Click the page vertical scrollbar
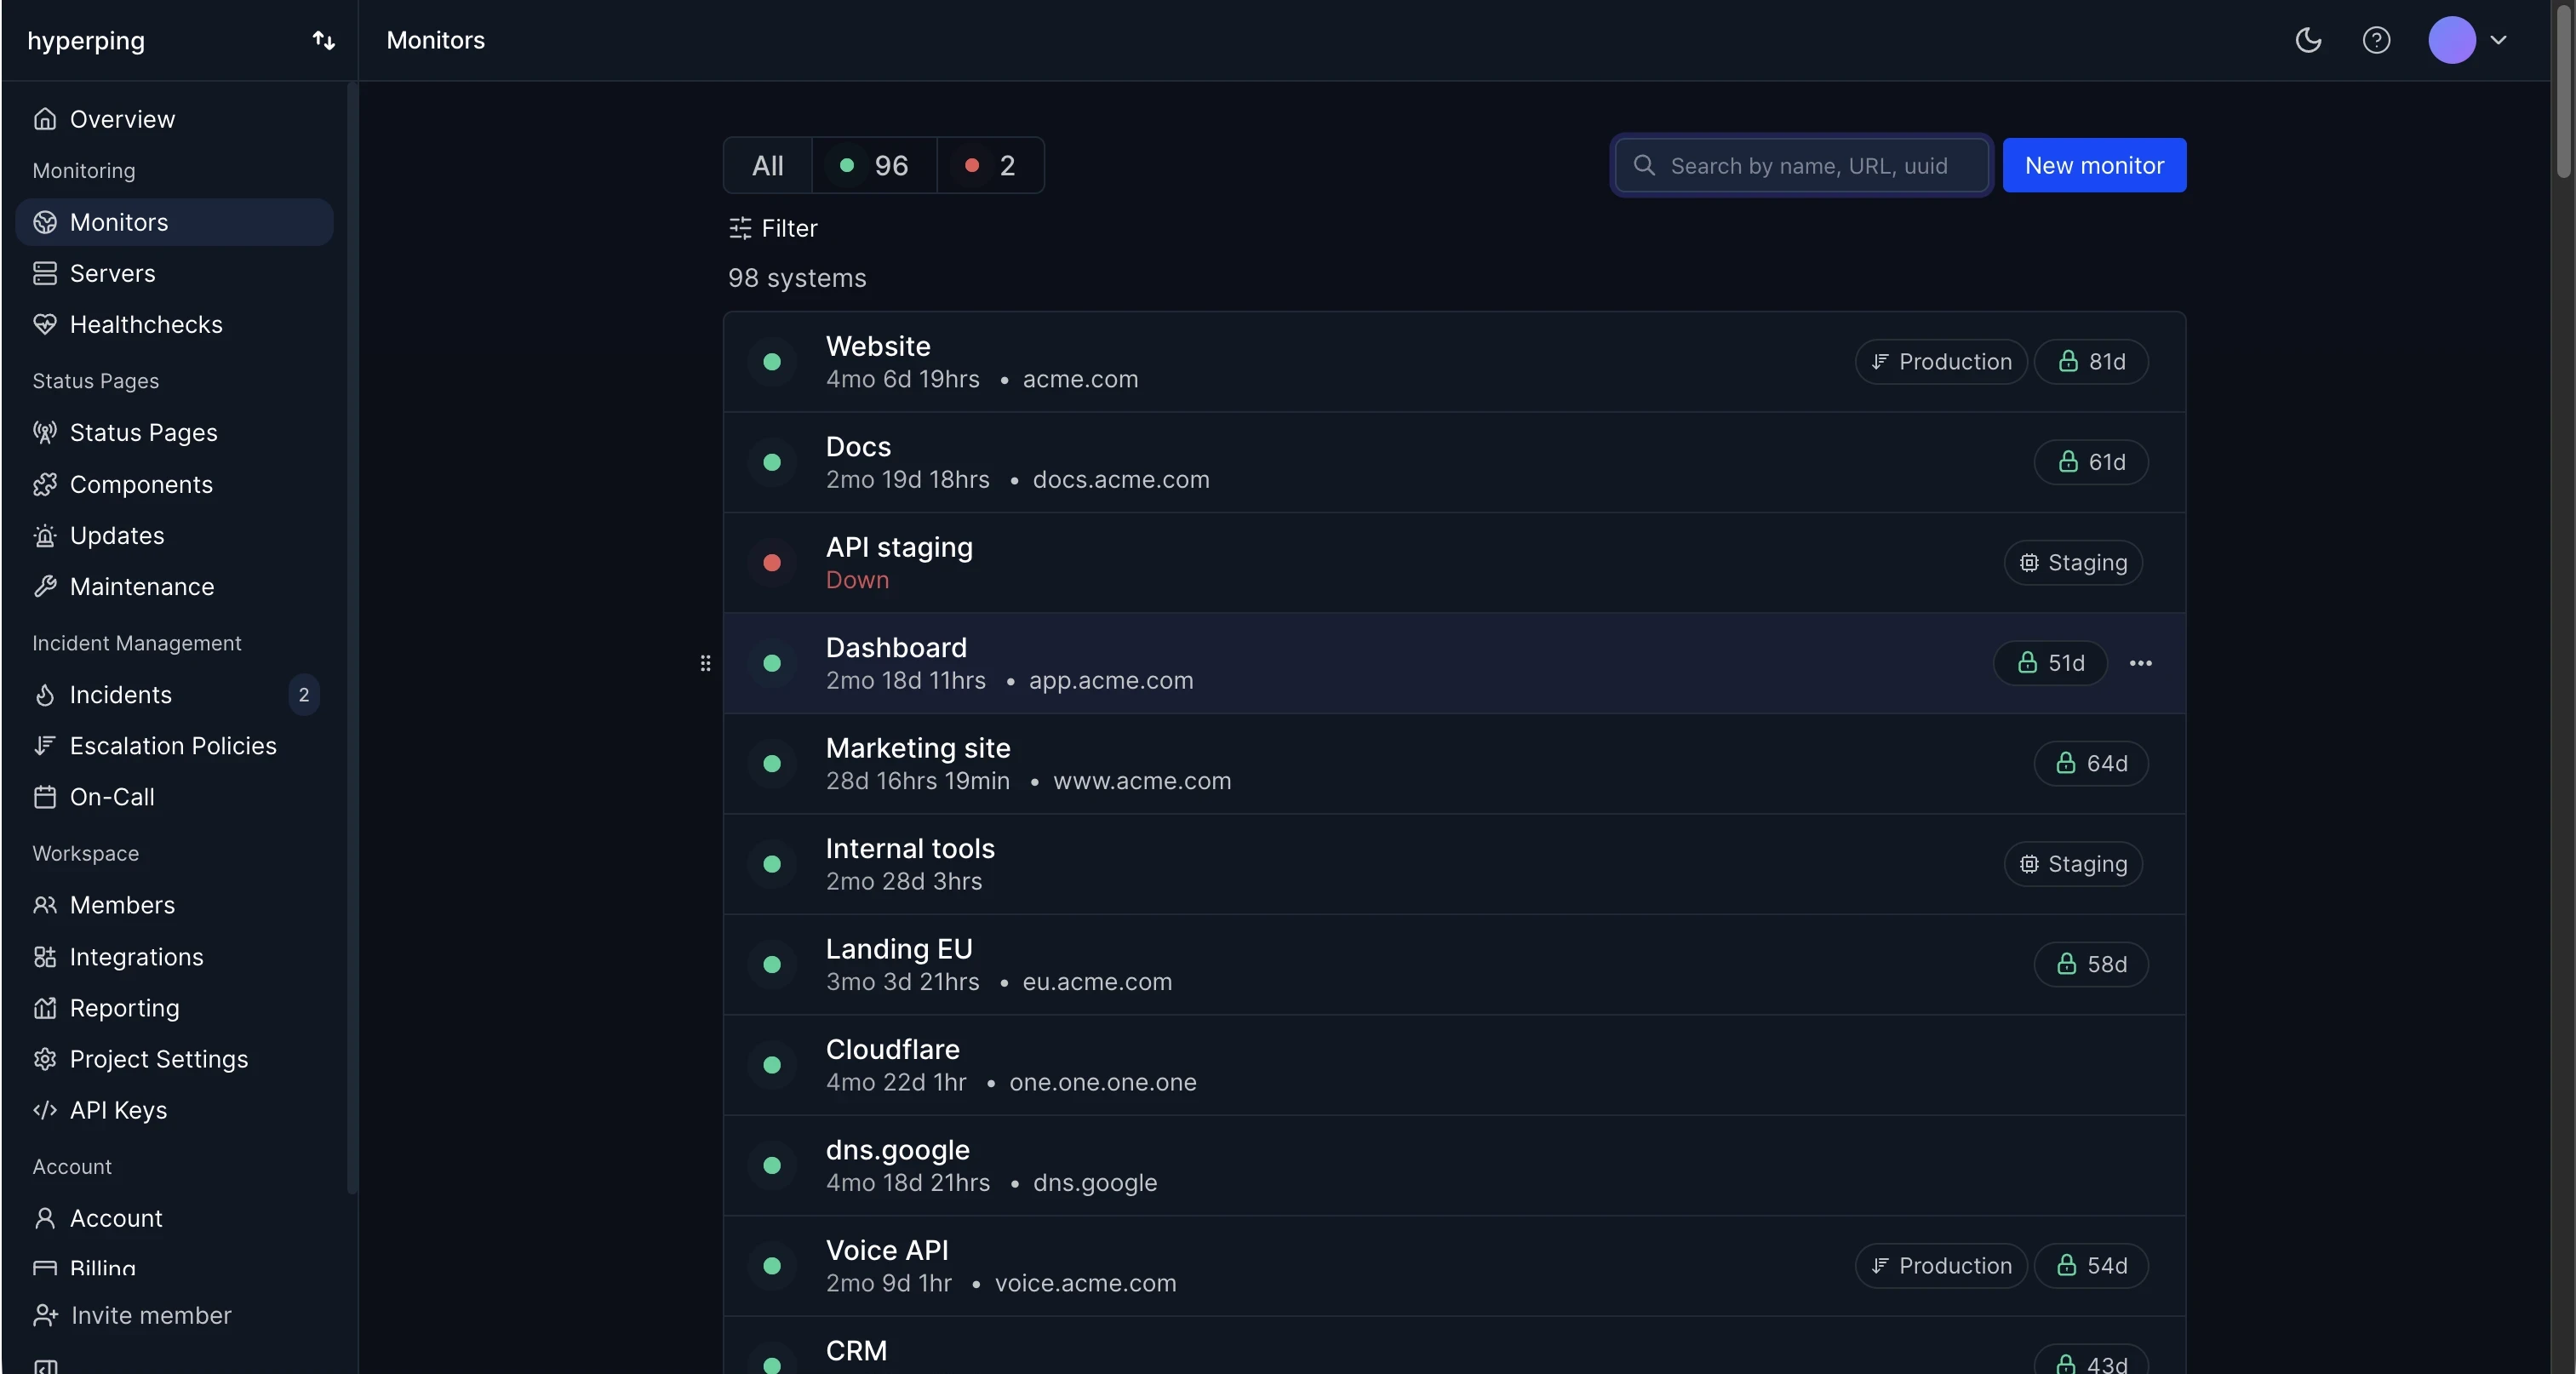The image size is (2576, 1374). point(2565,90)
